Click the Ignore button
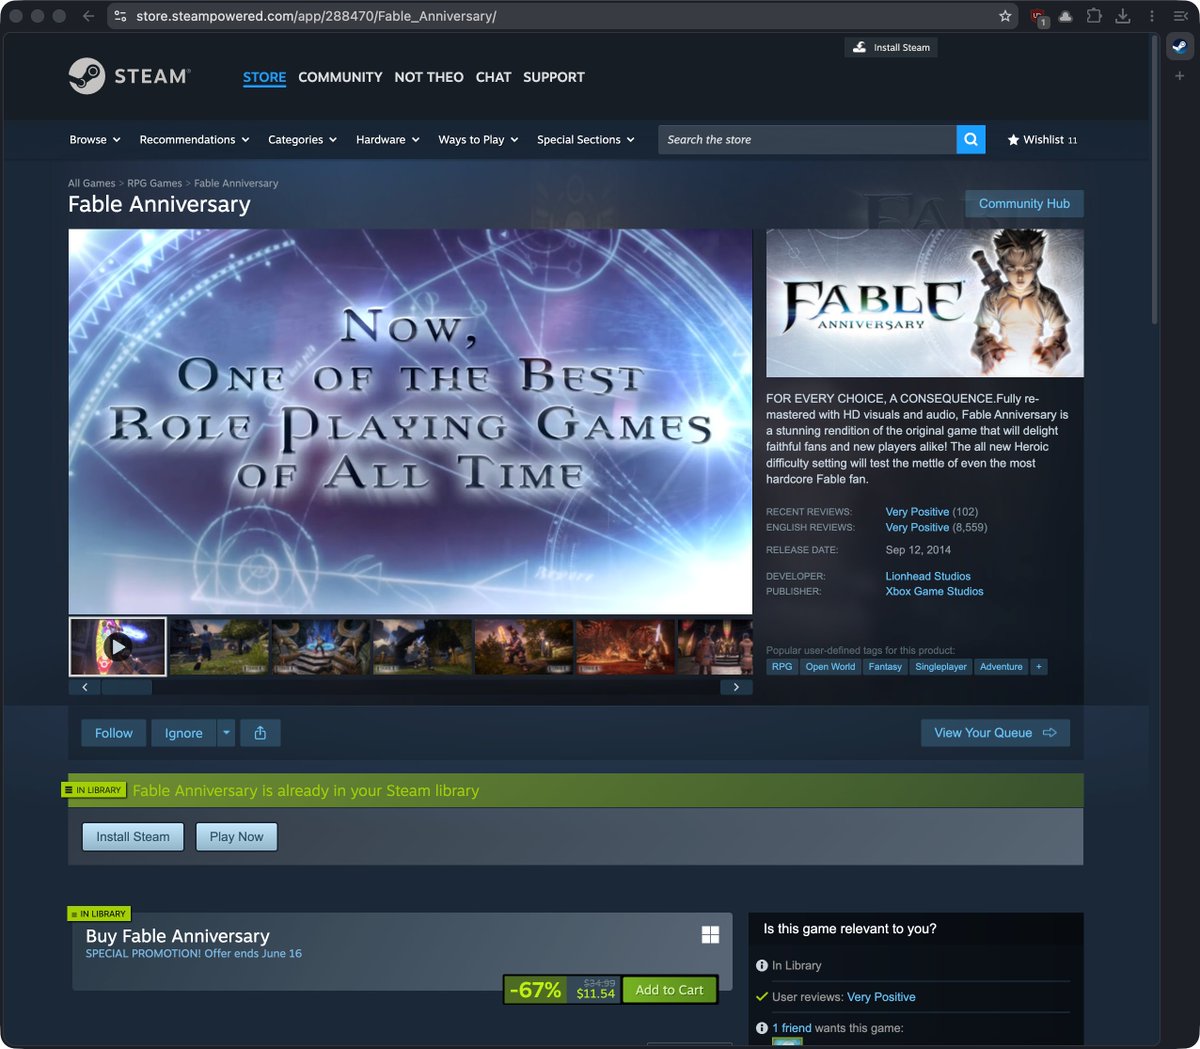1200x1049 pixels. (x=184, y=733)
